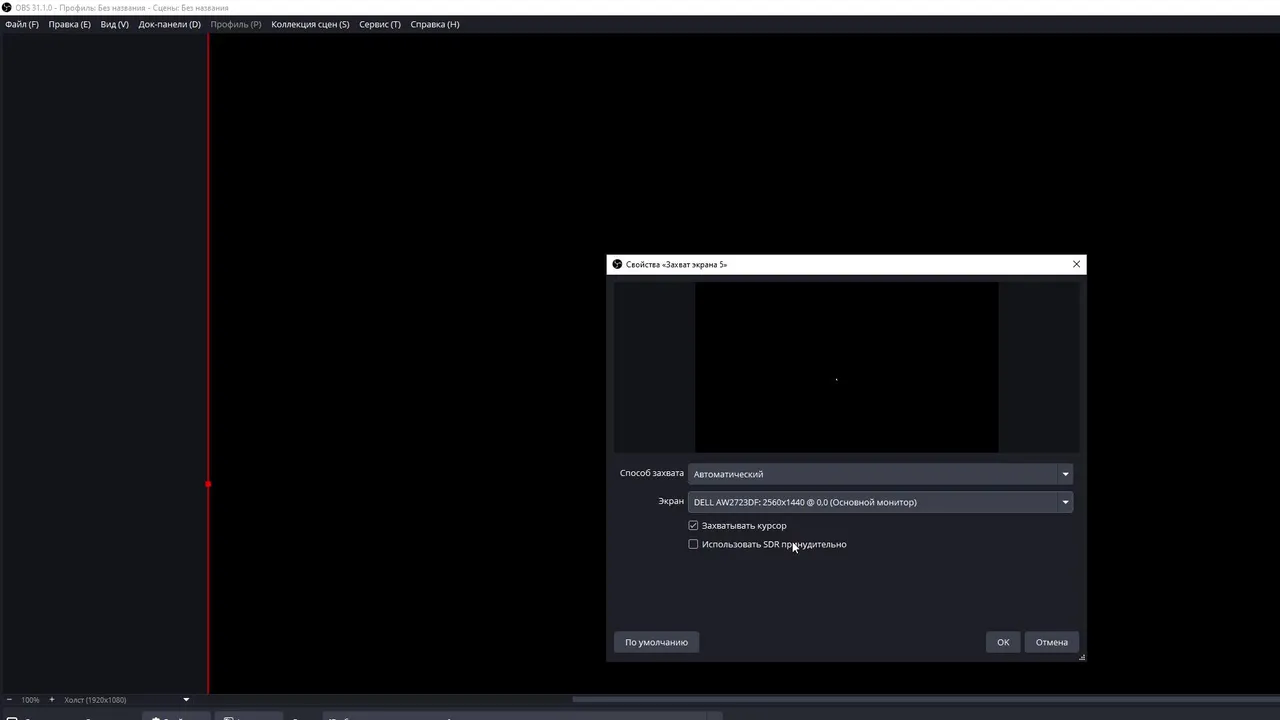Enable Использовать SDR принудительно checkbox
The image size is (1280, 720).
(693, 544)
